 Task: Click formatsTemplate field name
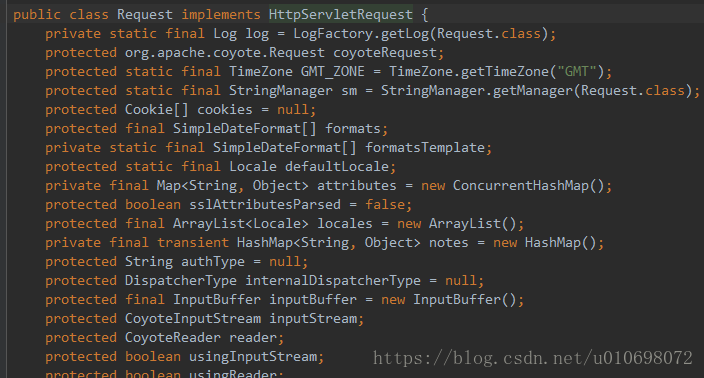point(425,148)
